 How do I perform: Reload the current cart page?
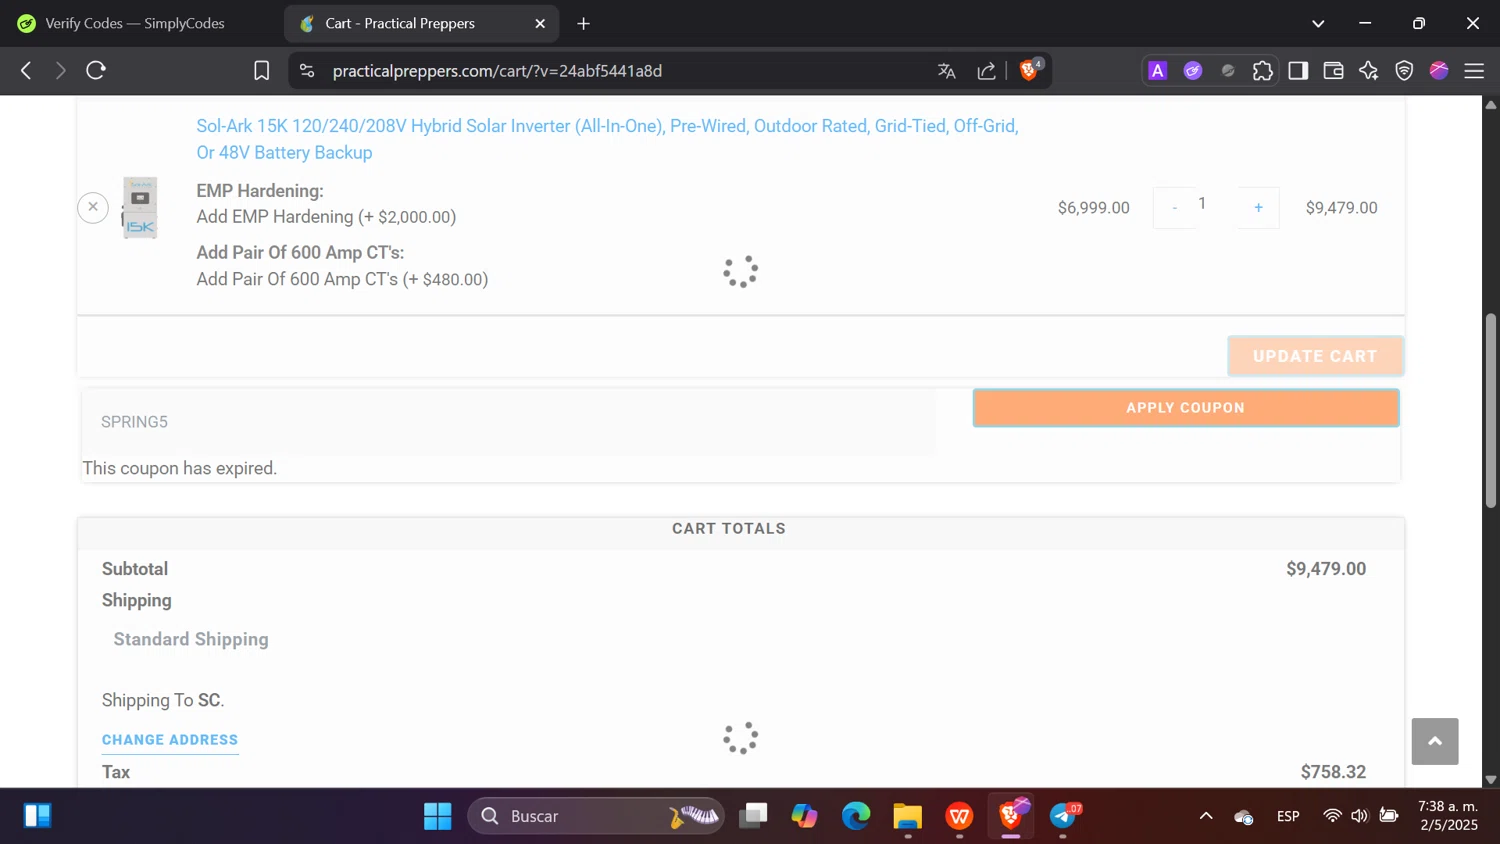96,70
